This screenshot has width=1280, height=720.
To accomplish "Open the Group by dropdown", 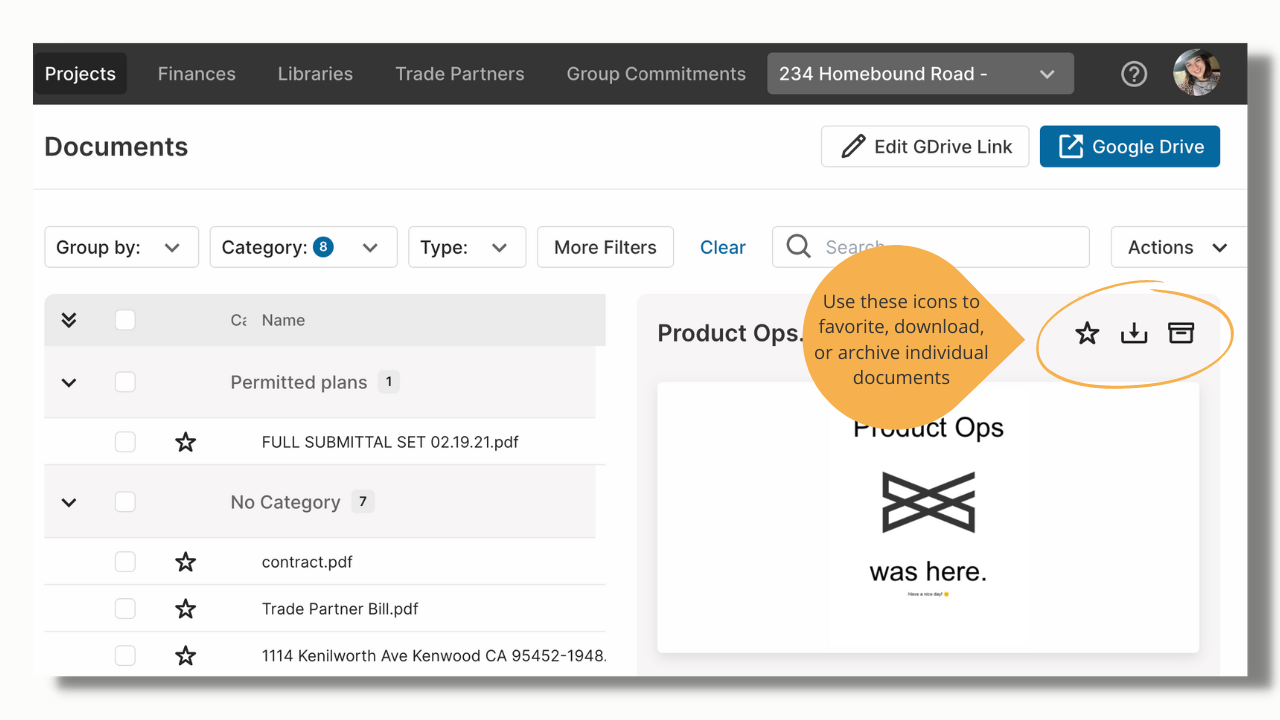I will (121, 247).
